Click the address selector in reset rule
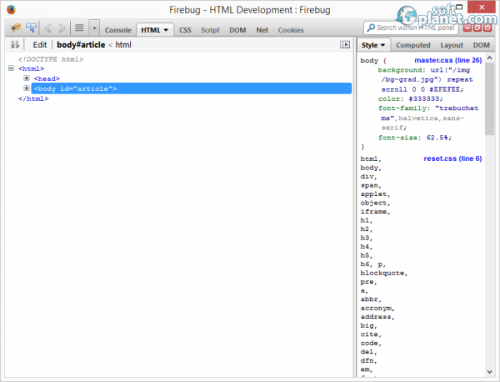Image resolution: width=500 pixels, height=382 pixels. tap(376, 317)
